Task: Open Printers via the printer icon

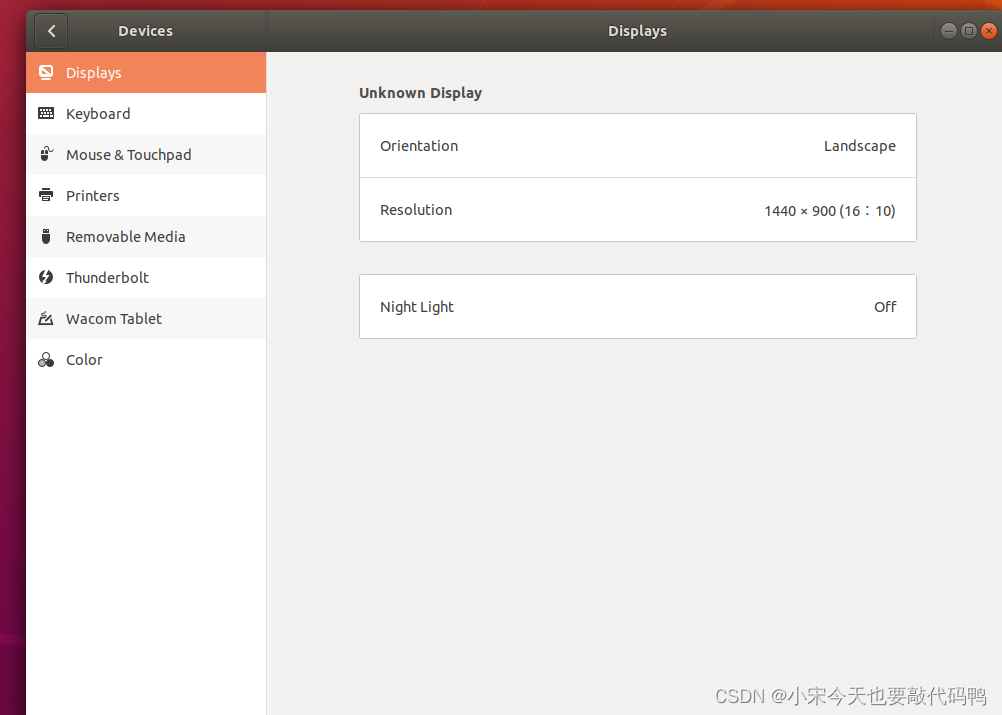Action: (x=46, y=195)
